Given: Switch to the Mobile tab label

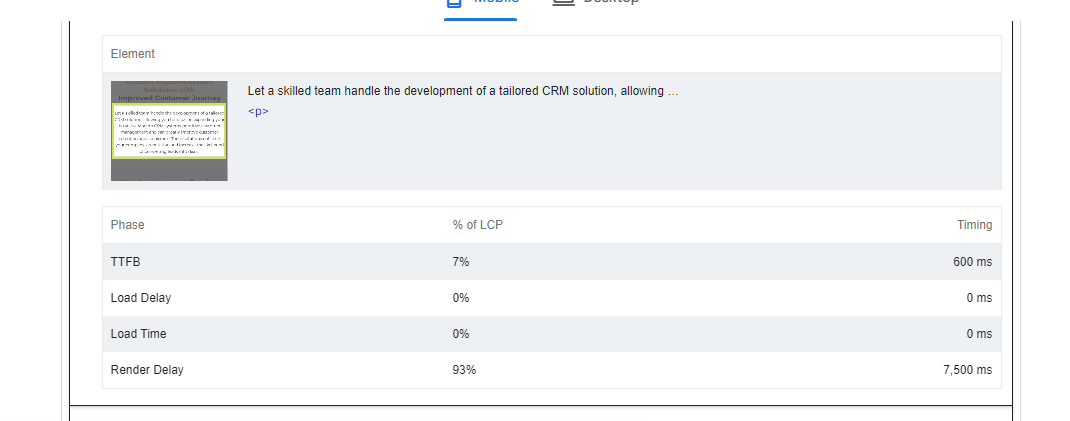Looking at the screenshot, I should (x=496, y=2).
